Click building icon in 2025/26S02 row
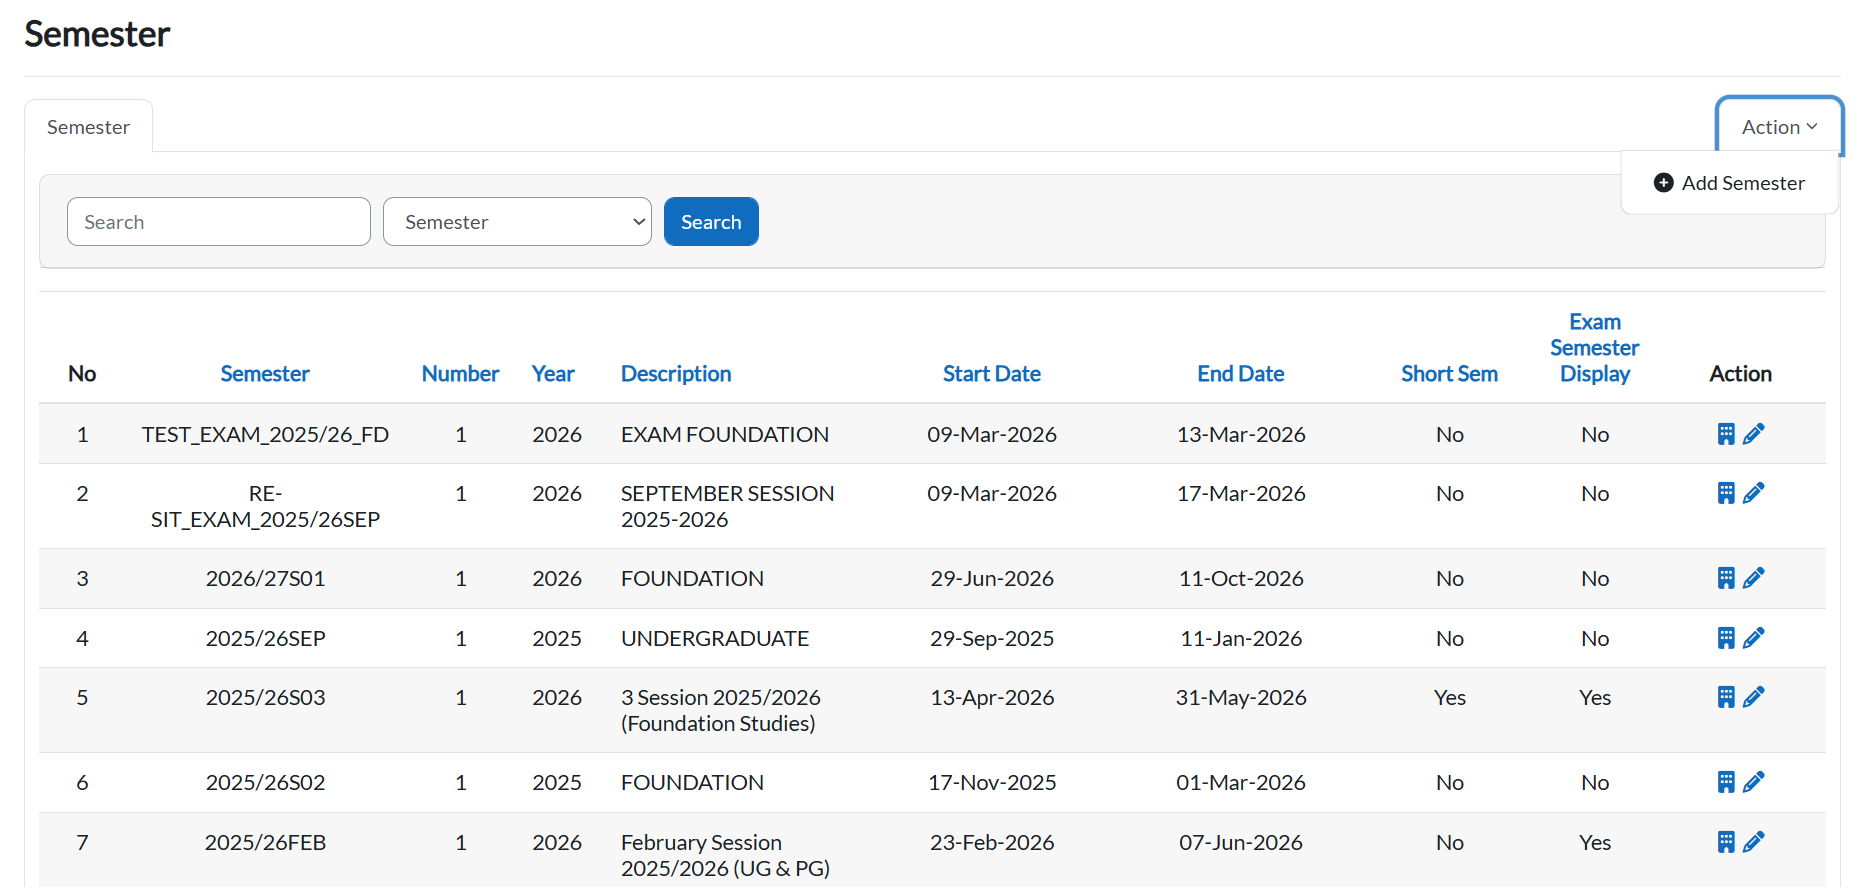Screen dimensions: 1860x887 1726,782
